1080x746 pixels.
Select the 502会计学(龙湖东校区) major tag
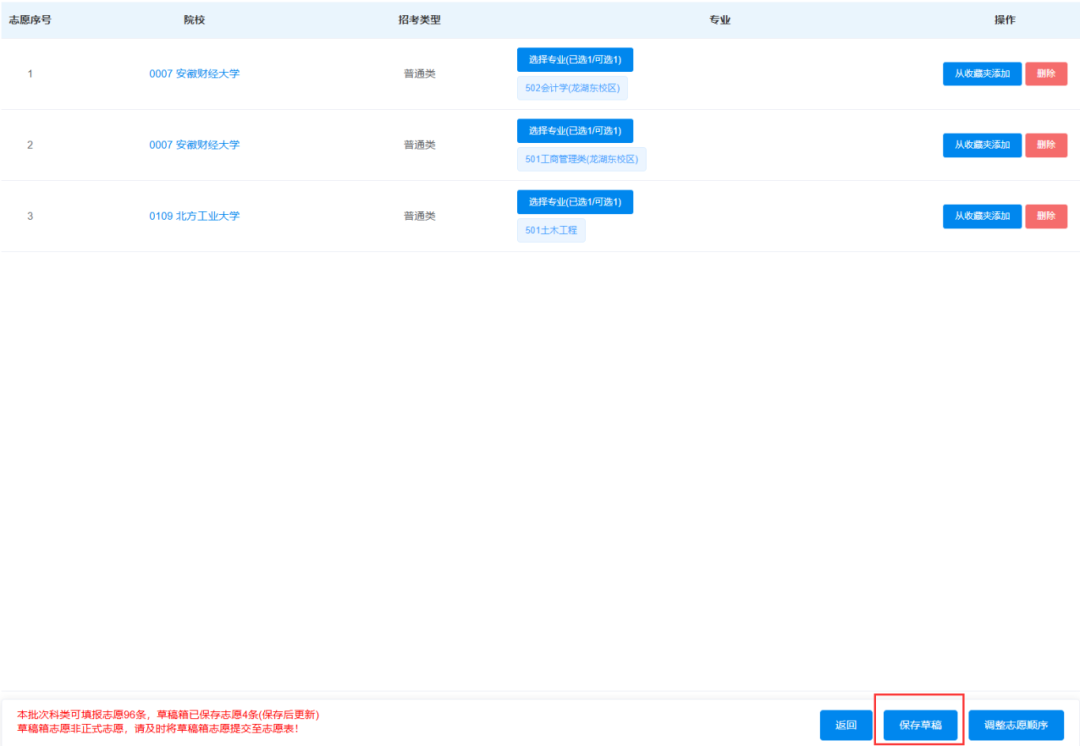572,88
